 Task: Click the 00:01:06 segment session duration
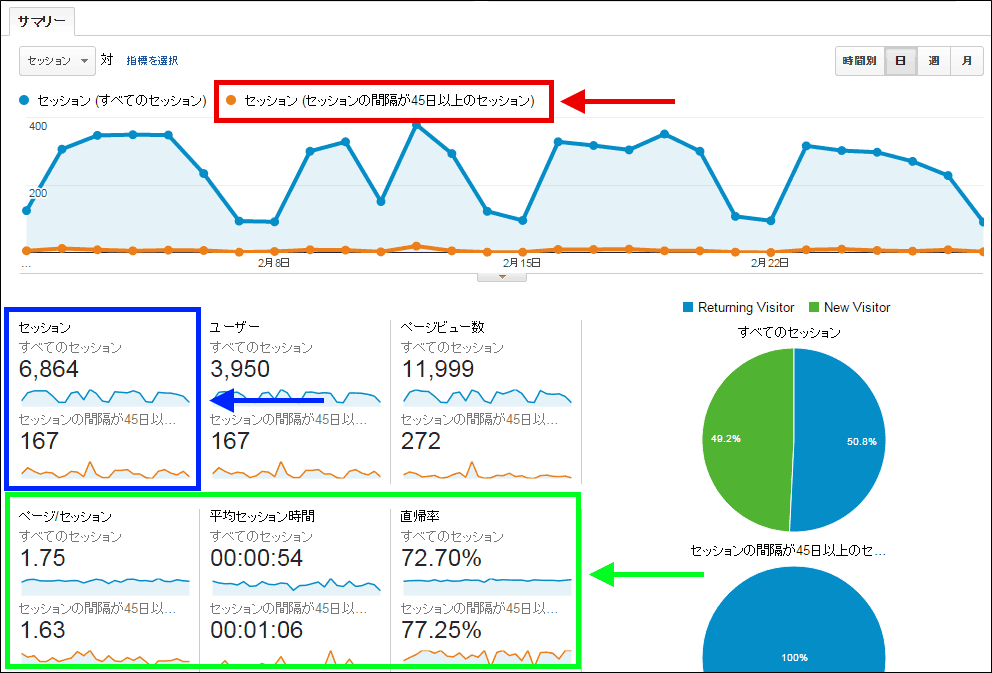click(256, 630)
